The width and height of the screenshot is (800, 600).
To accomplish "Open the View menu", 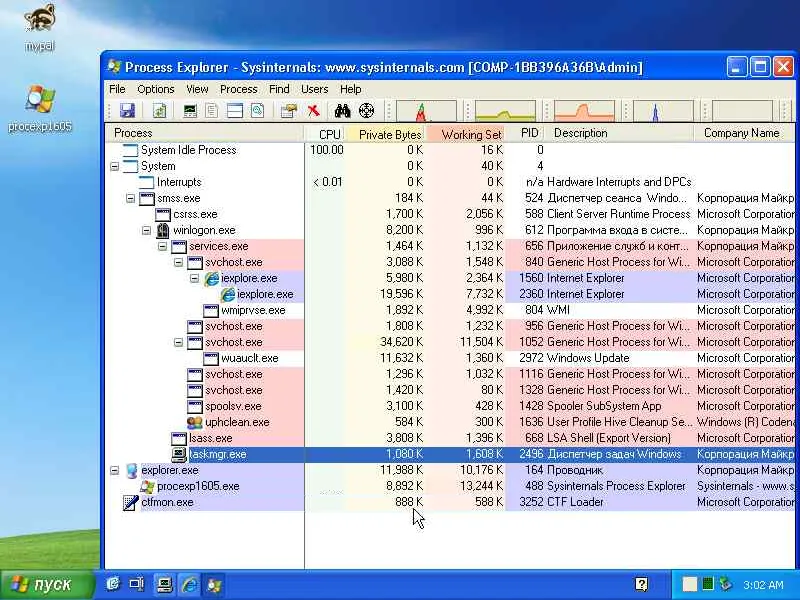I will point(197,89).
